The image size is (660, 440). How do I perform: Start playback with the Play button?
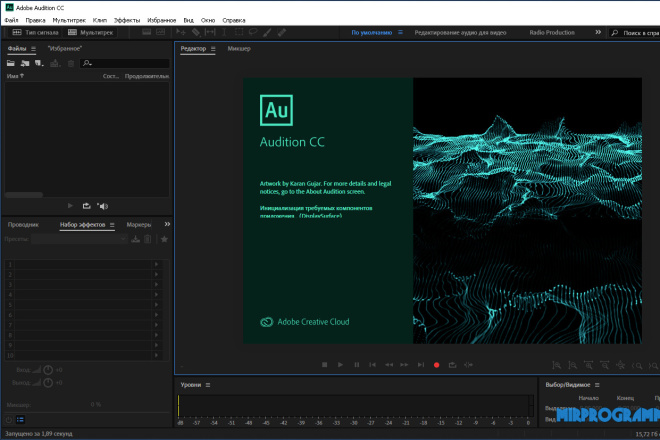point(340,365)
